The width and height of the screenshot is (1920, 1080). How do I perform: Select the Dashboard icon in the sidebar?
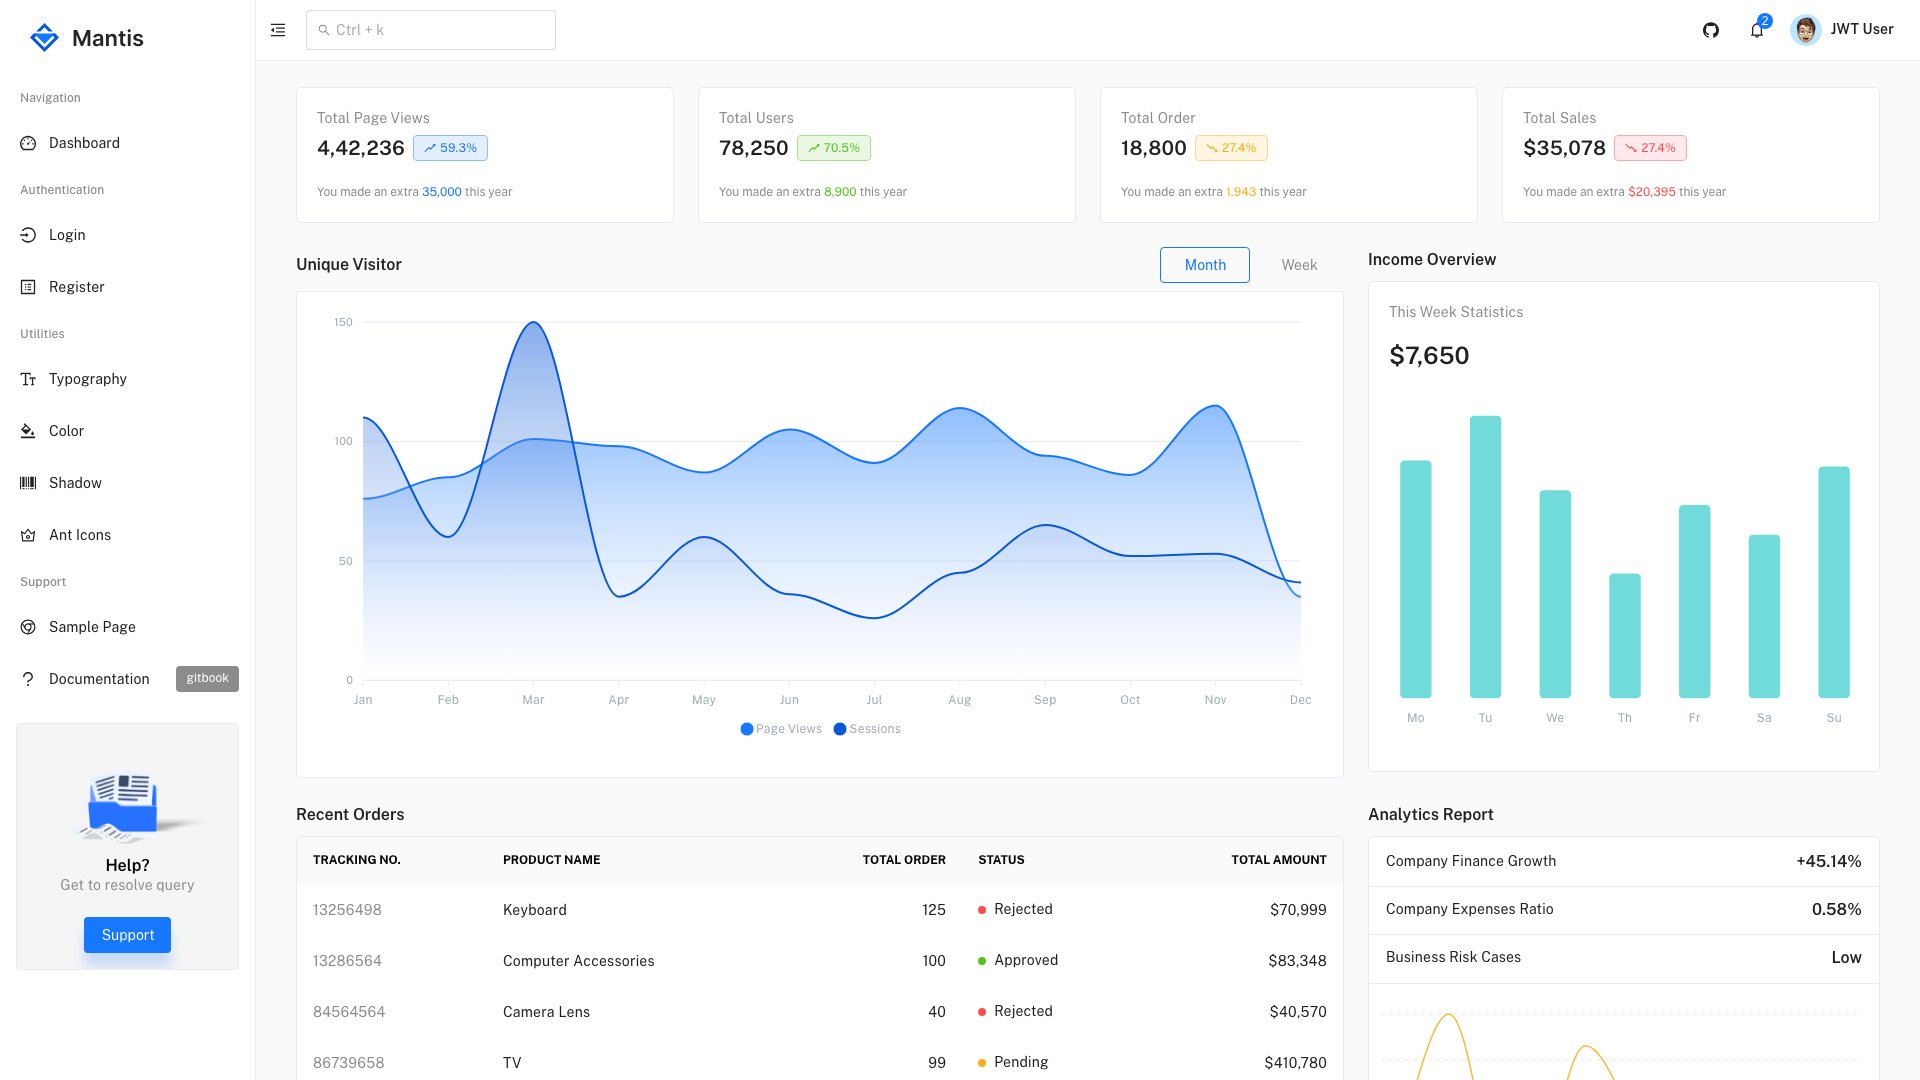[x=28, y=143]
